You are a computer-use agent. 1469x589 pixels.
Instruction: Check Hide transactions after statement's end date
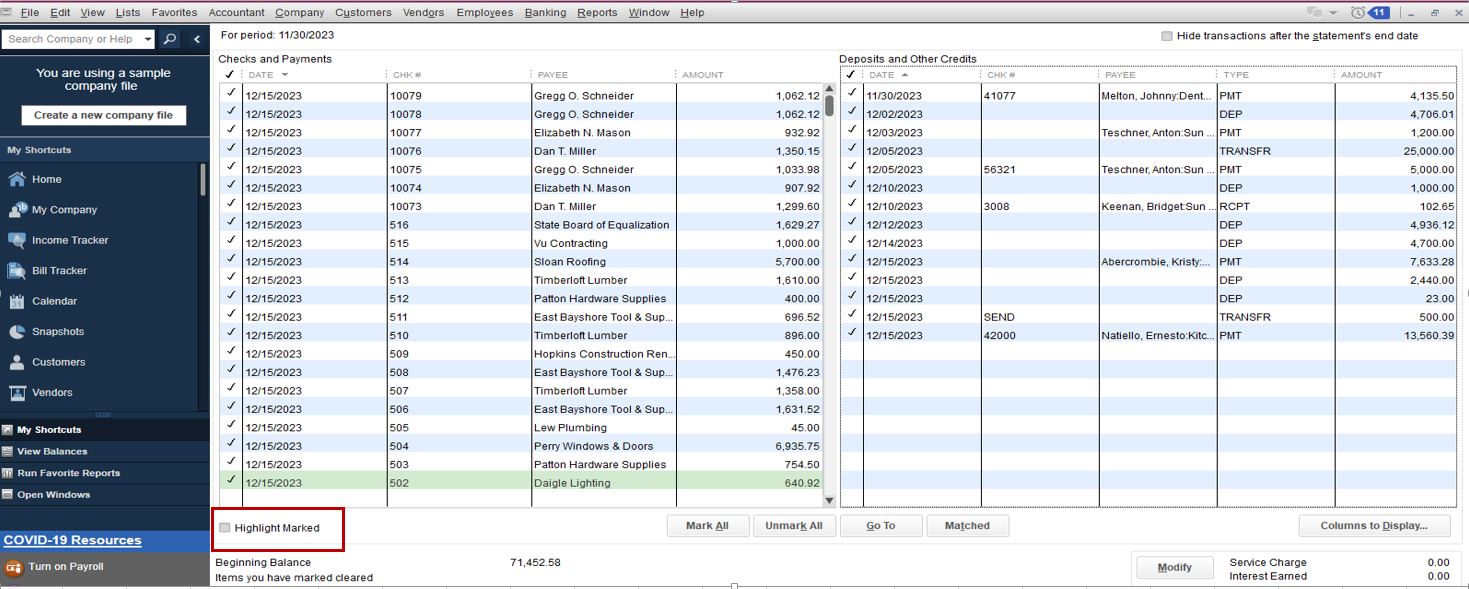click(x=1165, y=35)
